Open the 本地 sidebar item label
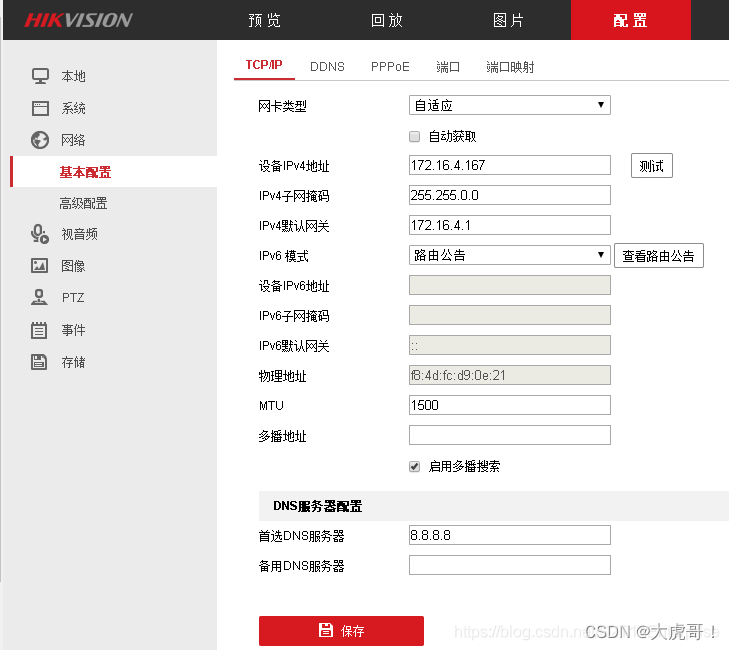The height and width of the screenshot is (650, 729). click(x=73, y=76)
